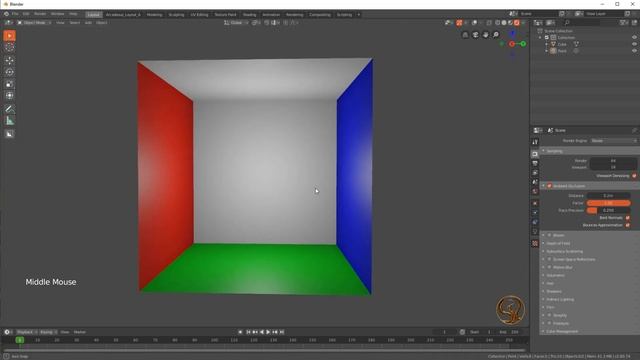640x360 pixels.
Task: Toggle the Viewport Denoising checkbox
Action: point(634,176)
